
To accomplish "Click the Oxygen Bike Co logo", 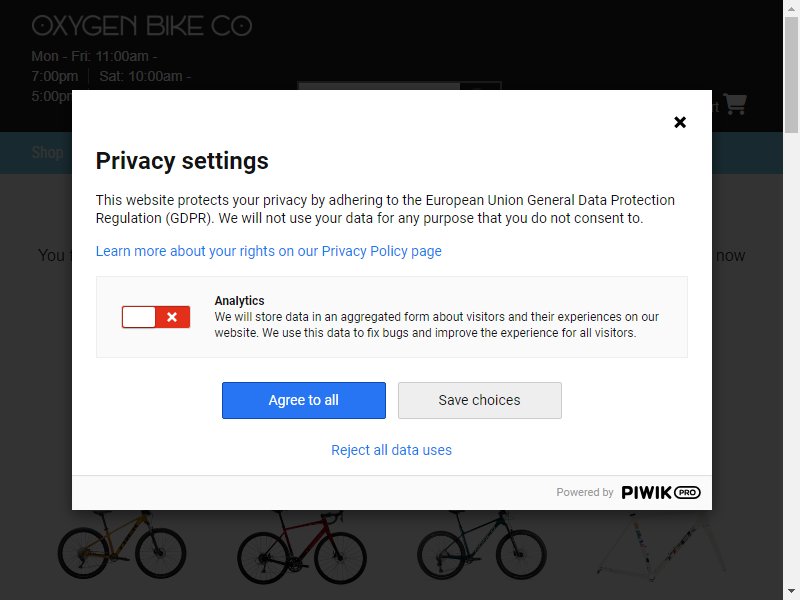I will point(142,26).
